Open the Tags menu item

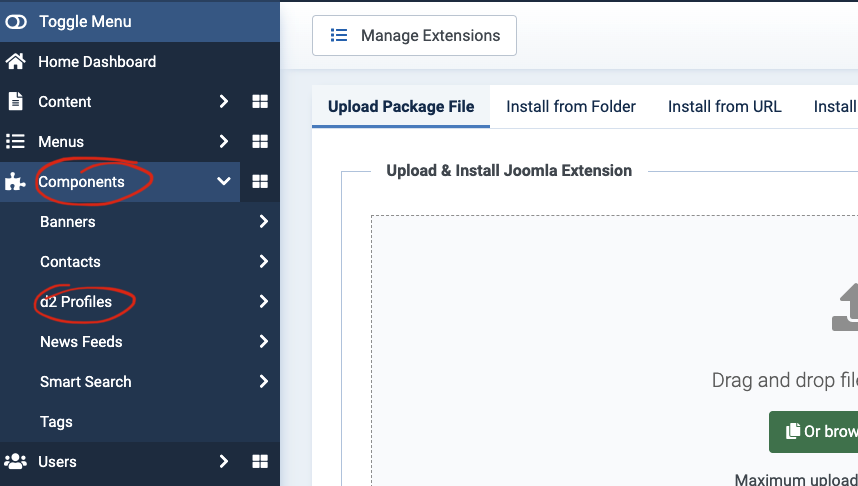click(56, 421)
